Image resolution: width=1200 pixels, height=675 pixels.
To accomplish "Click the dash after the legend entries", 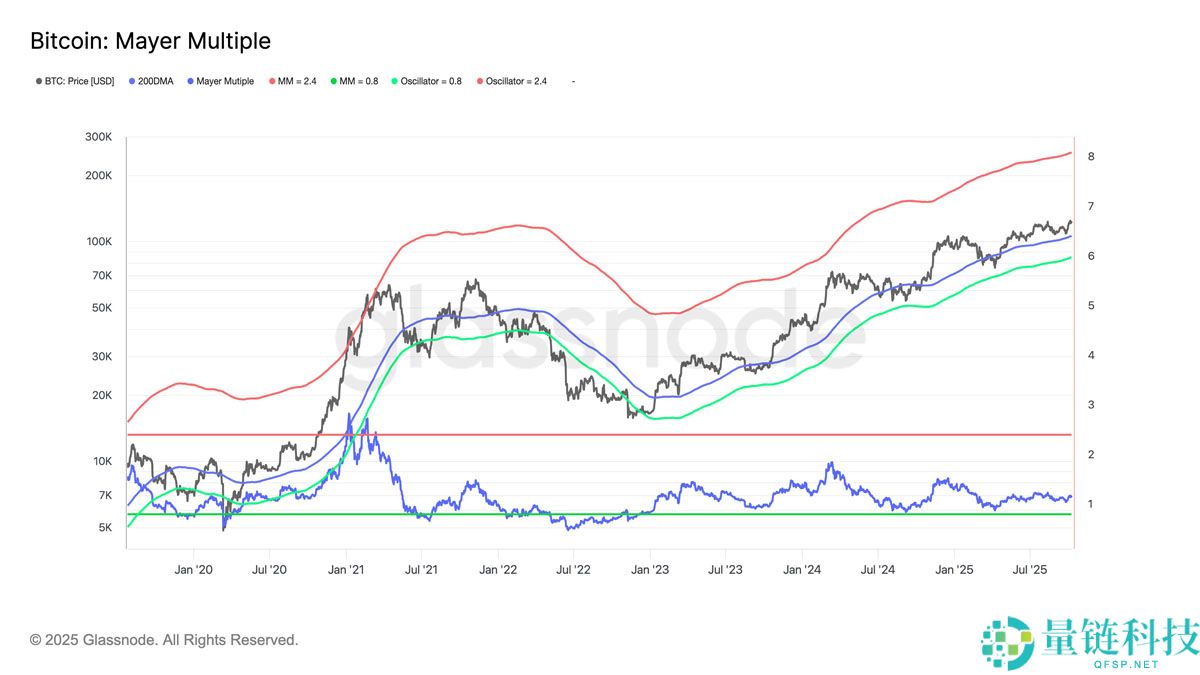I will click(573, 81).
